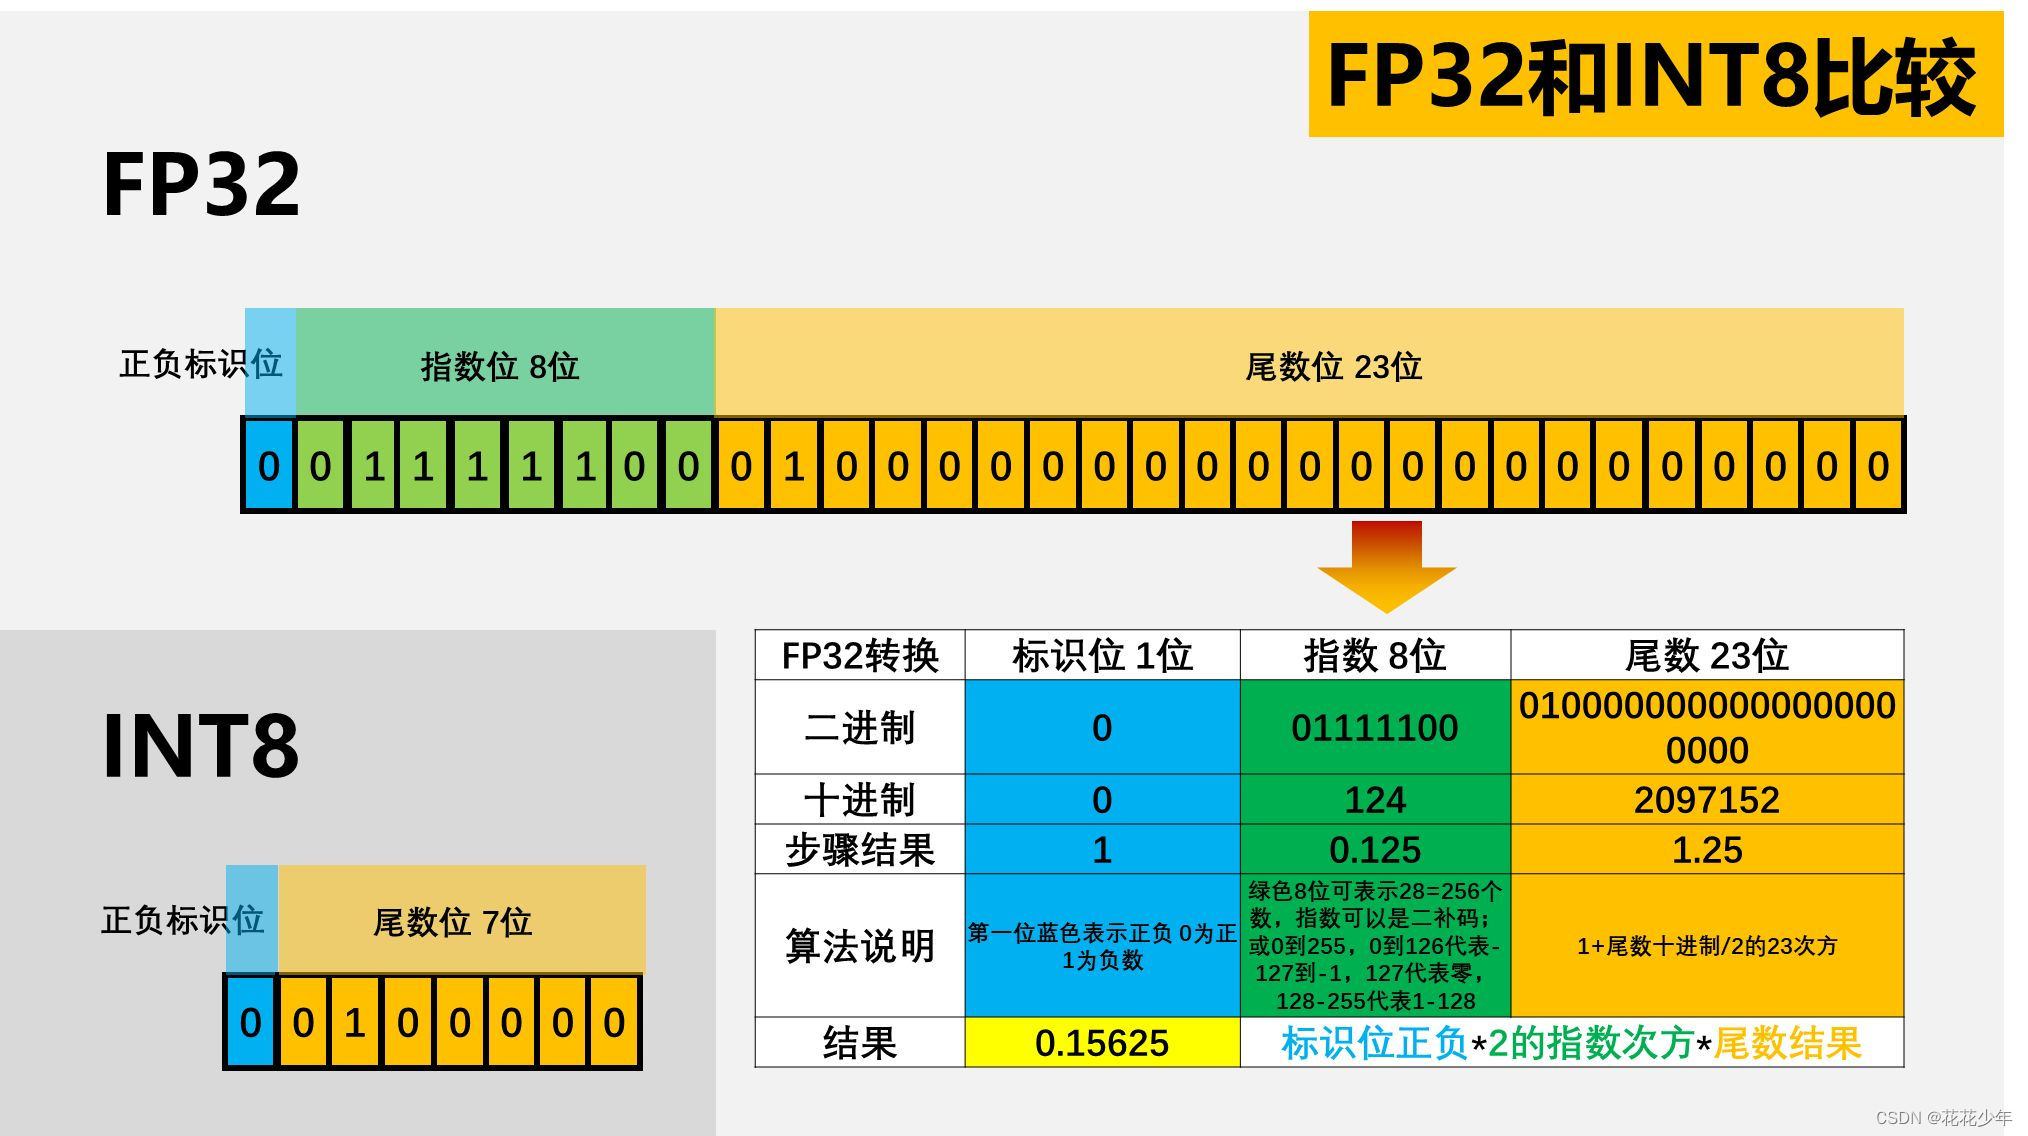Click the 2097152 decimal value cell
The height and width of the screenshot is (1136, 2028).
coord(1705,800)
